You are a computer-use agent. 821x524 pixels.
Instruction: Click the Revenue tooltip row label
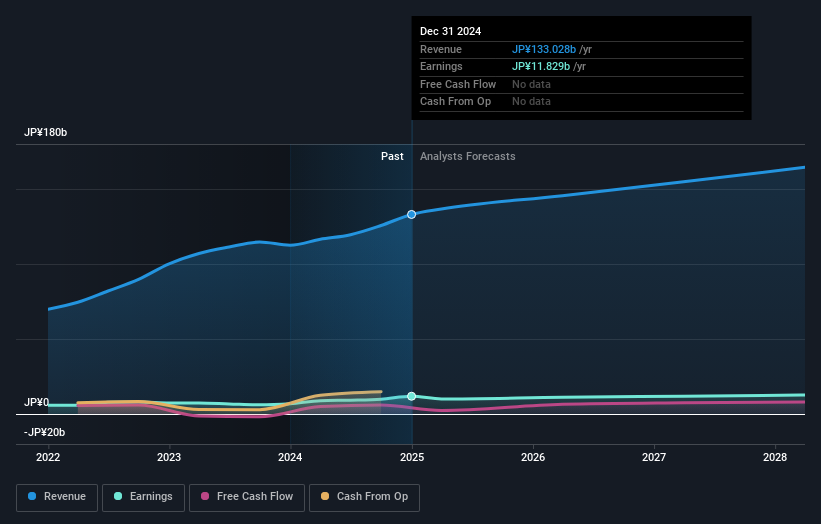[x=441, y=49]
